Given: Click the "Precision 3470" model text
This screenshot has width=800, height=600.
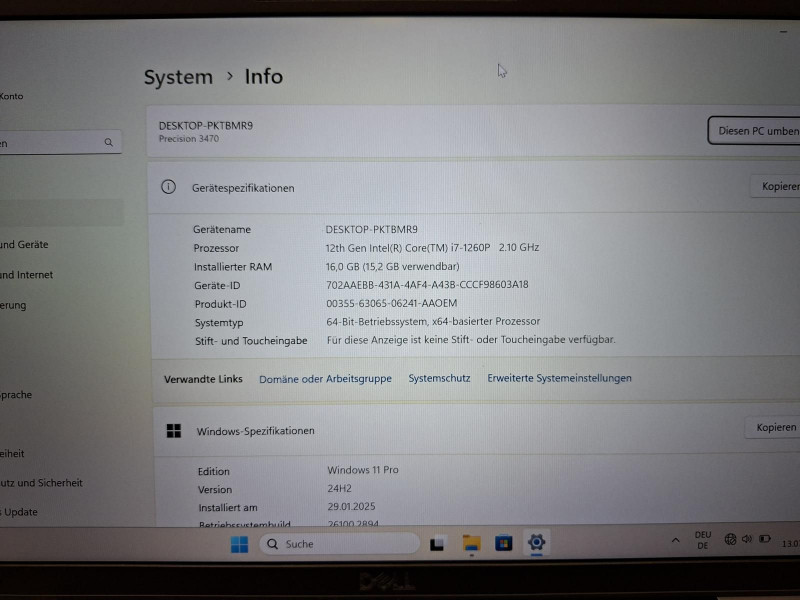Looking at the screenshot, I should tap(189, 139).
